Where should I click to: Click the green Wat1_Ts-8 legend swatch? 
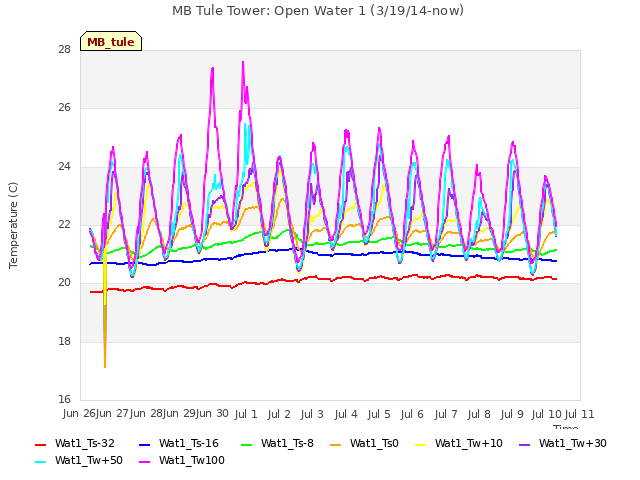click(247, 444)
